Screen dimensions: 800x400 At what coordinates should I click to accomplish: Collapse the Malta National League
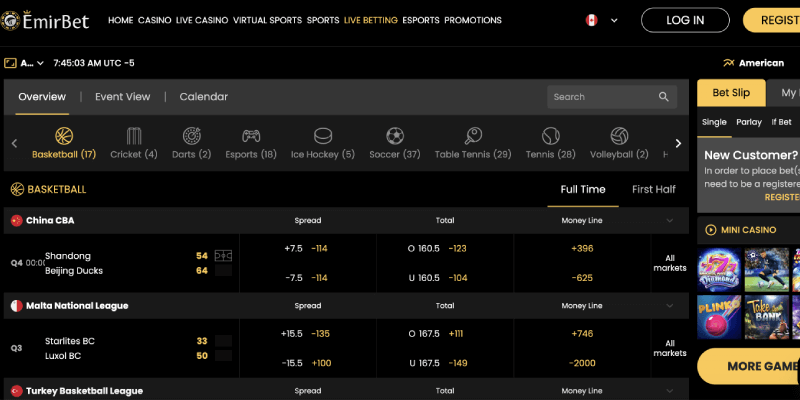pyautogui.click(x=669, y=306)
